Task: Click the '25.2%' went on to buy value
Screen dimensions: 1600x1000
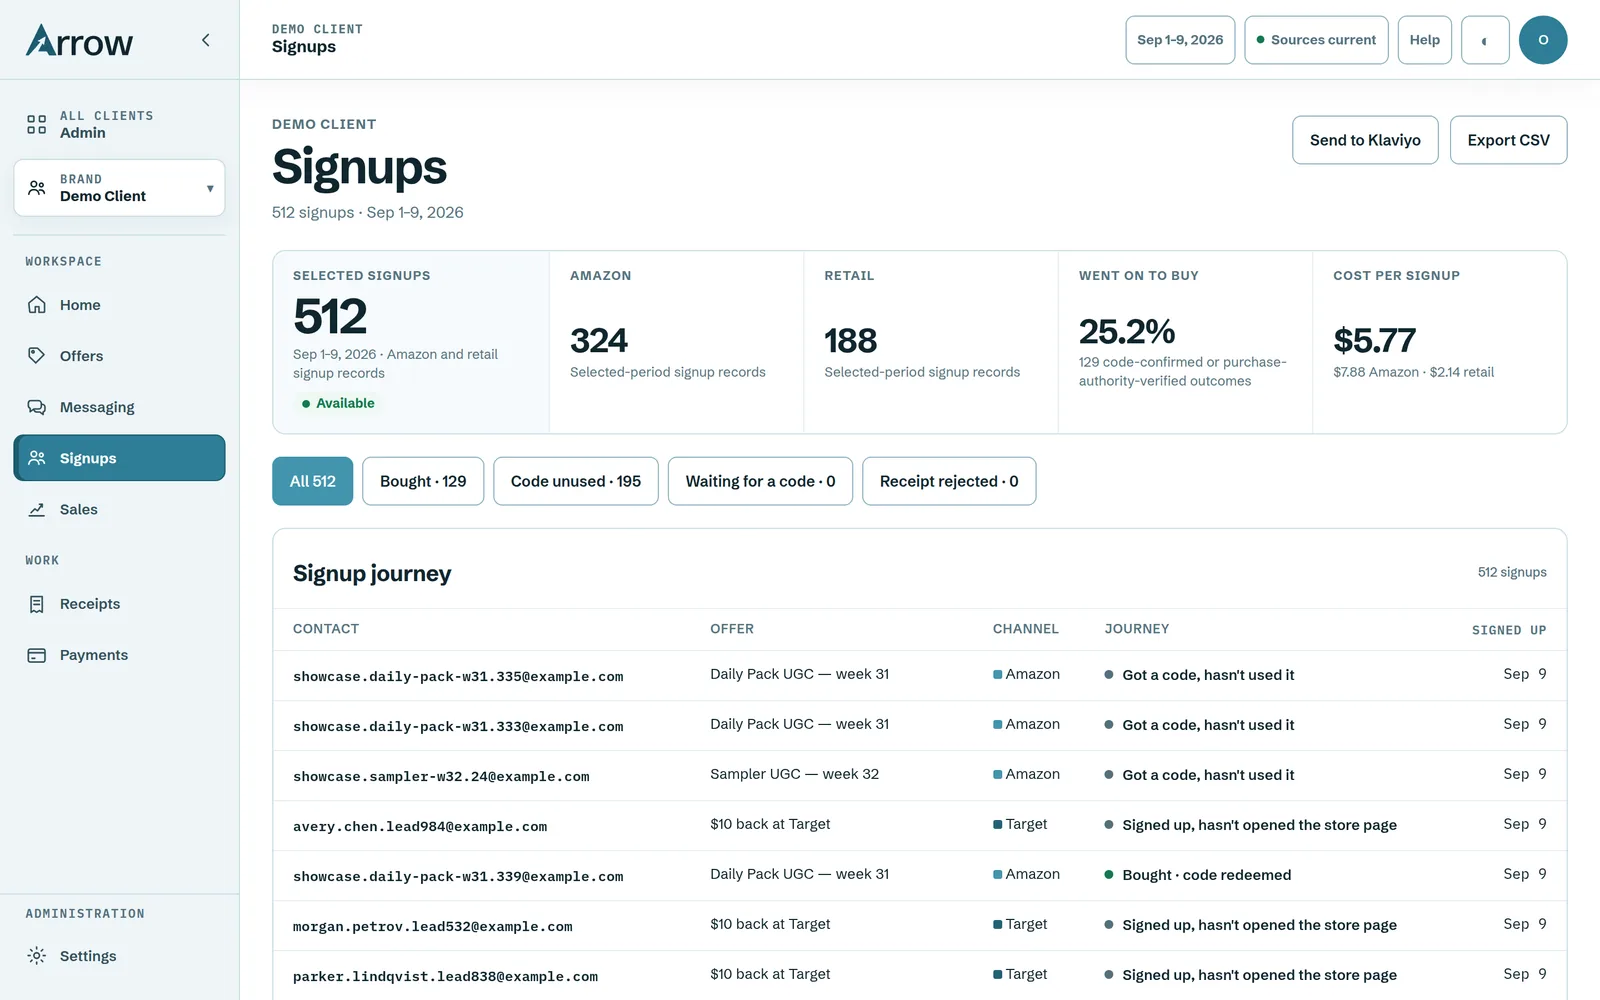Action: [x=1127, y=331]
